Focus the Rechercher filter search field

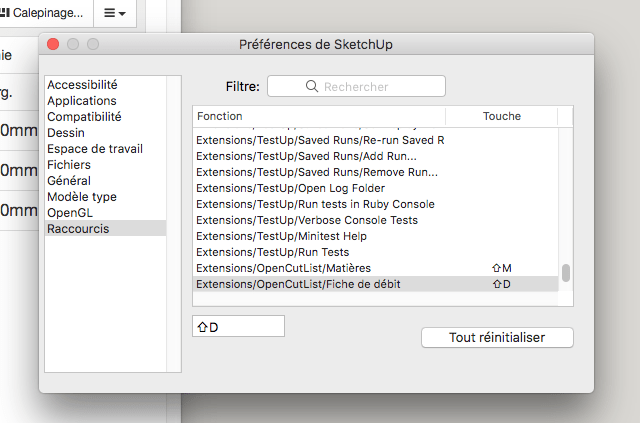[356, 86]
